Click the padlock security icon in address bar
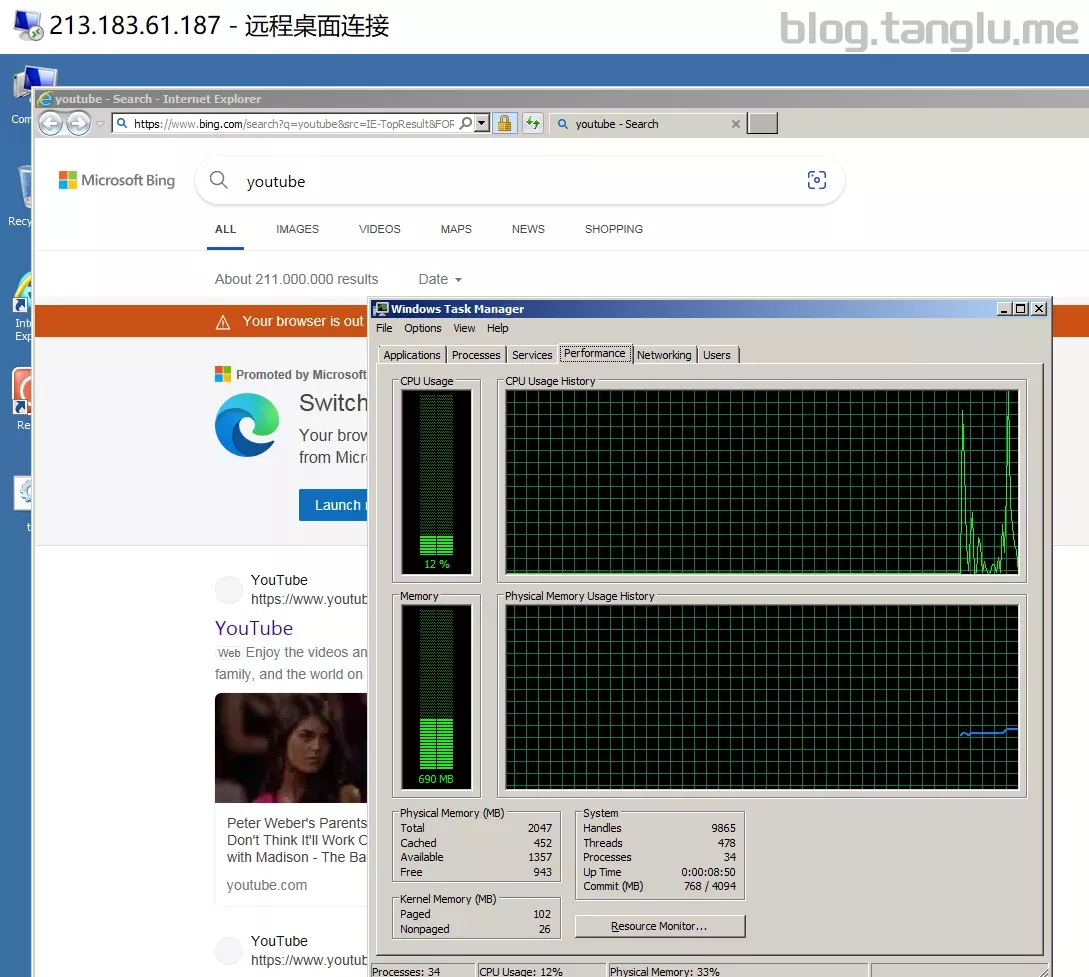 coord(505,123)
